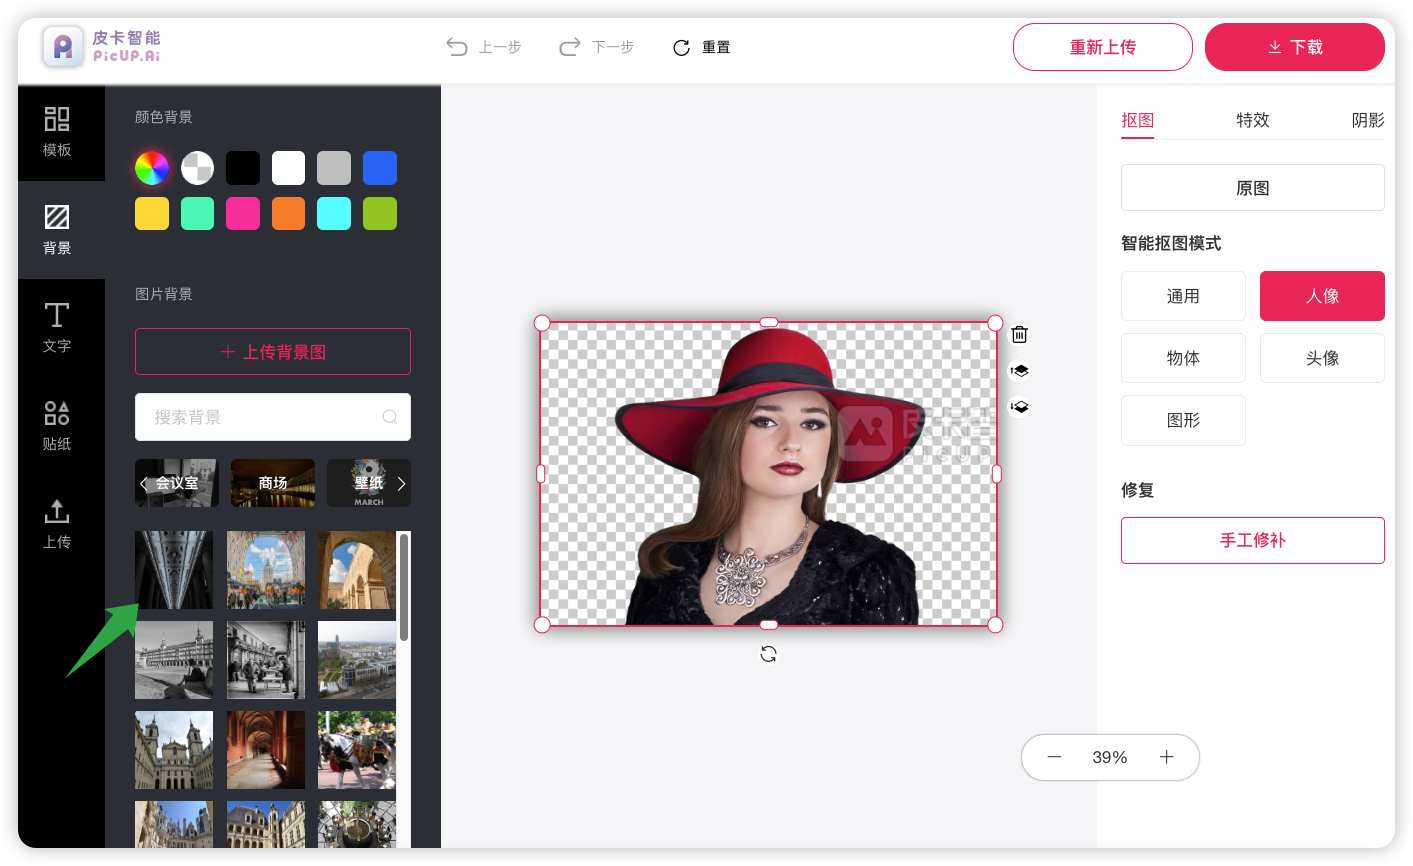Screen dimensions: 1413x866
Task: Select 头像 avatar cutout mode
Action: [1322, 358]
